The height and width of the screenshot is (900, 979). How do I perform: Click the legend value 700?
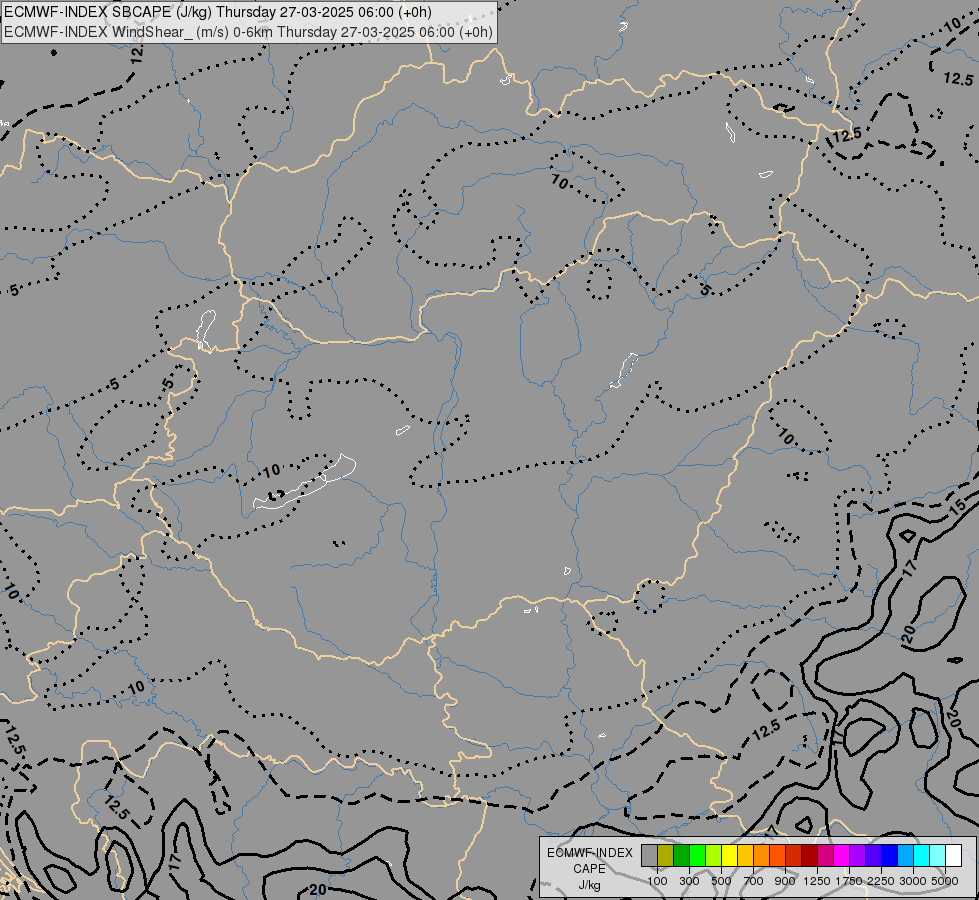[754, 881]
